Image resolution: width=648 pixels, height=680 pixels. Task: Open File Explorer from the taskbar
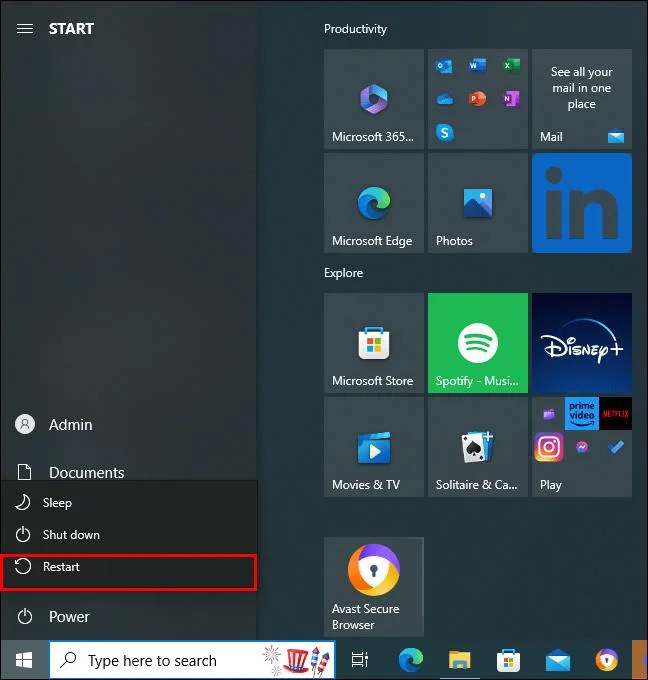pyautogui.click(x=459, y=660)
